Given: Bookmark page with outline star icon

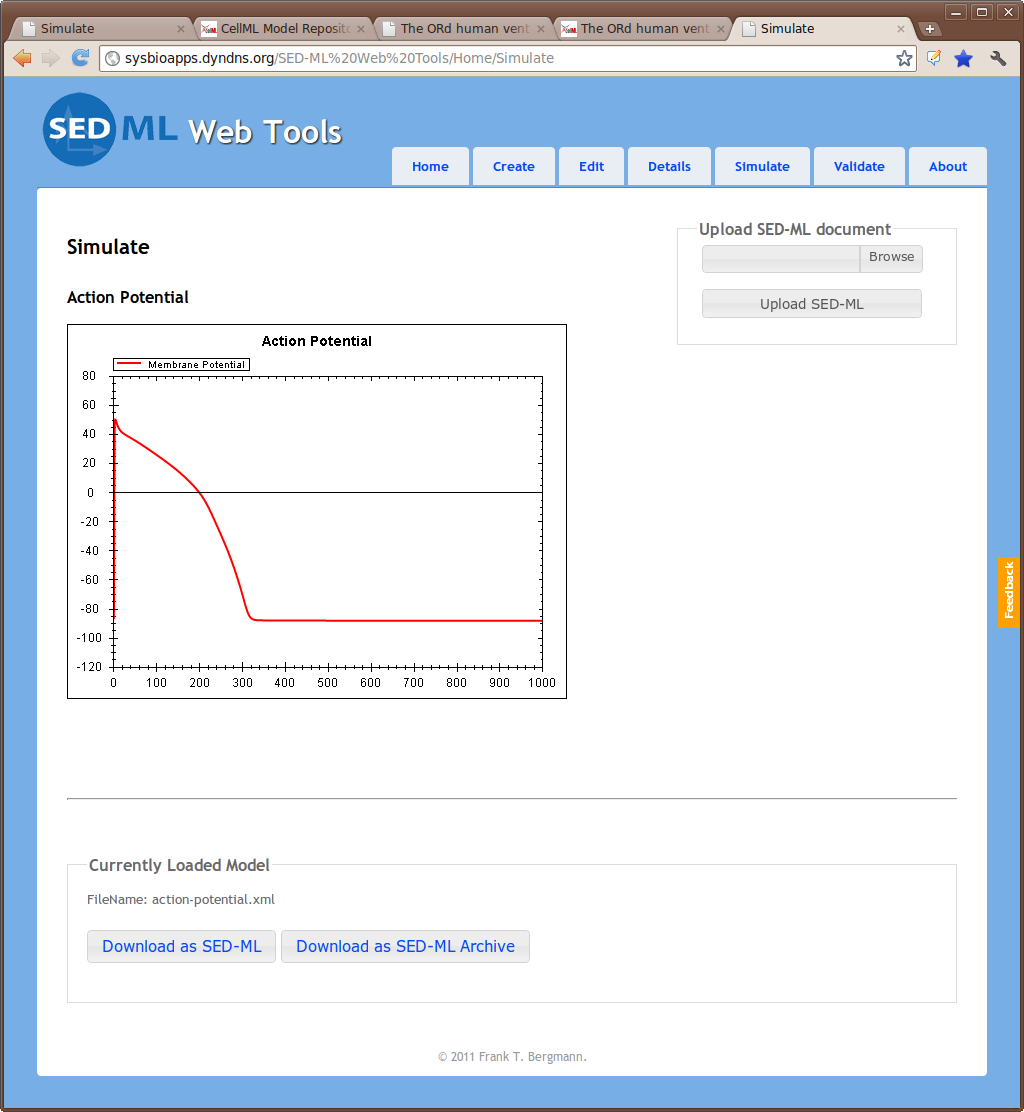Looking at the screenshot, I should (x=904, y=58).
